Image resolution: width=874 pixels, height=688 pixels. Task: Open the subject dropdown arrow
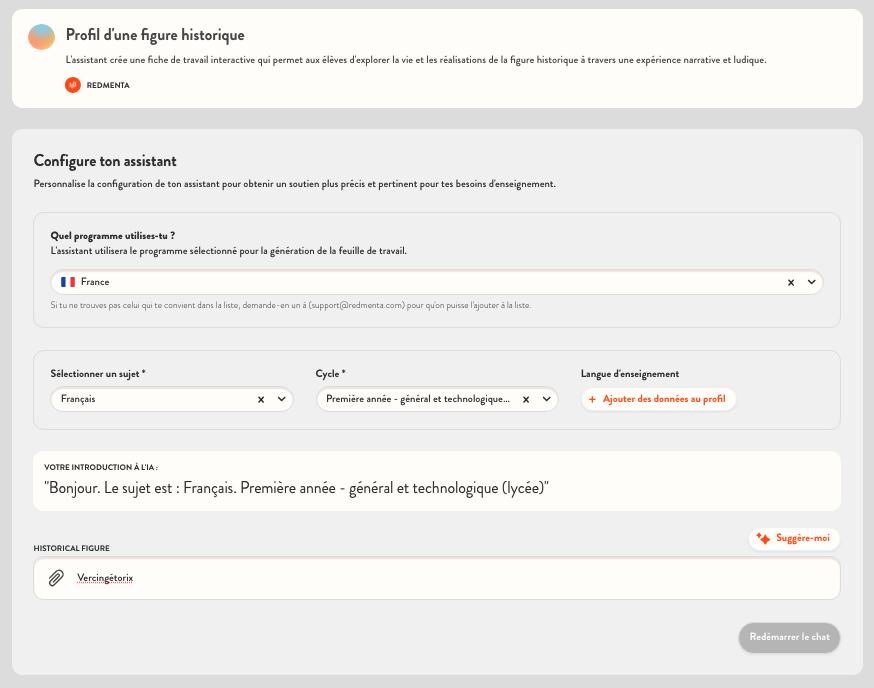coord(281,399)
